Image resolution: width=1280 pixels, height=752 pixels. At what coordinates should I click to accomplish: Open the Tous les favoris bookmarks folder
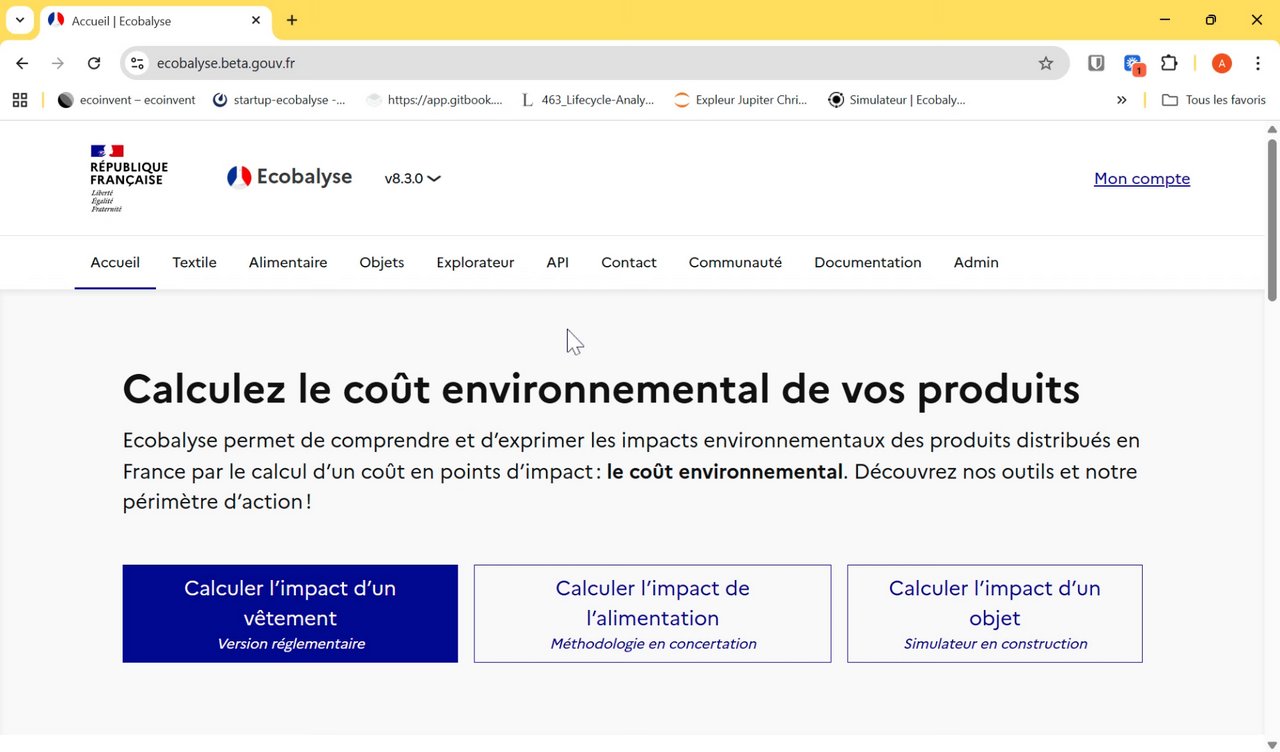[1214, 100]
